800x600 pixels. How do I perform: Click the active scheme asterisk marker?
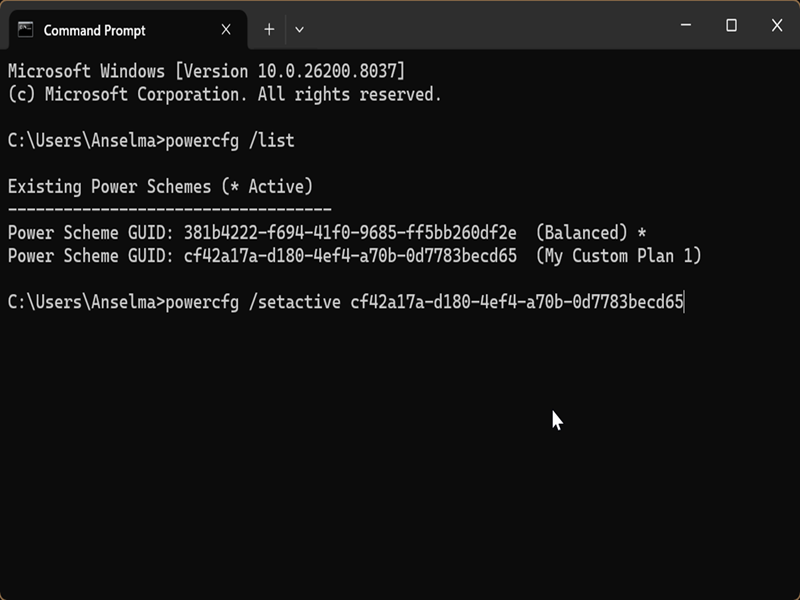642,233
